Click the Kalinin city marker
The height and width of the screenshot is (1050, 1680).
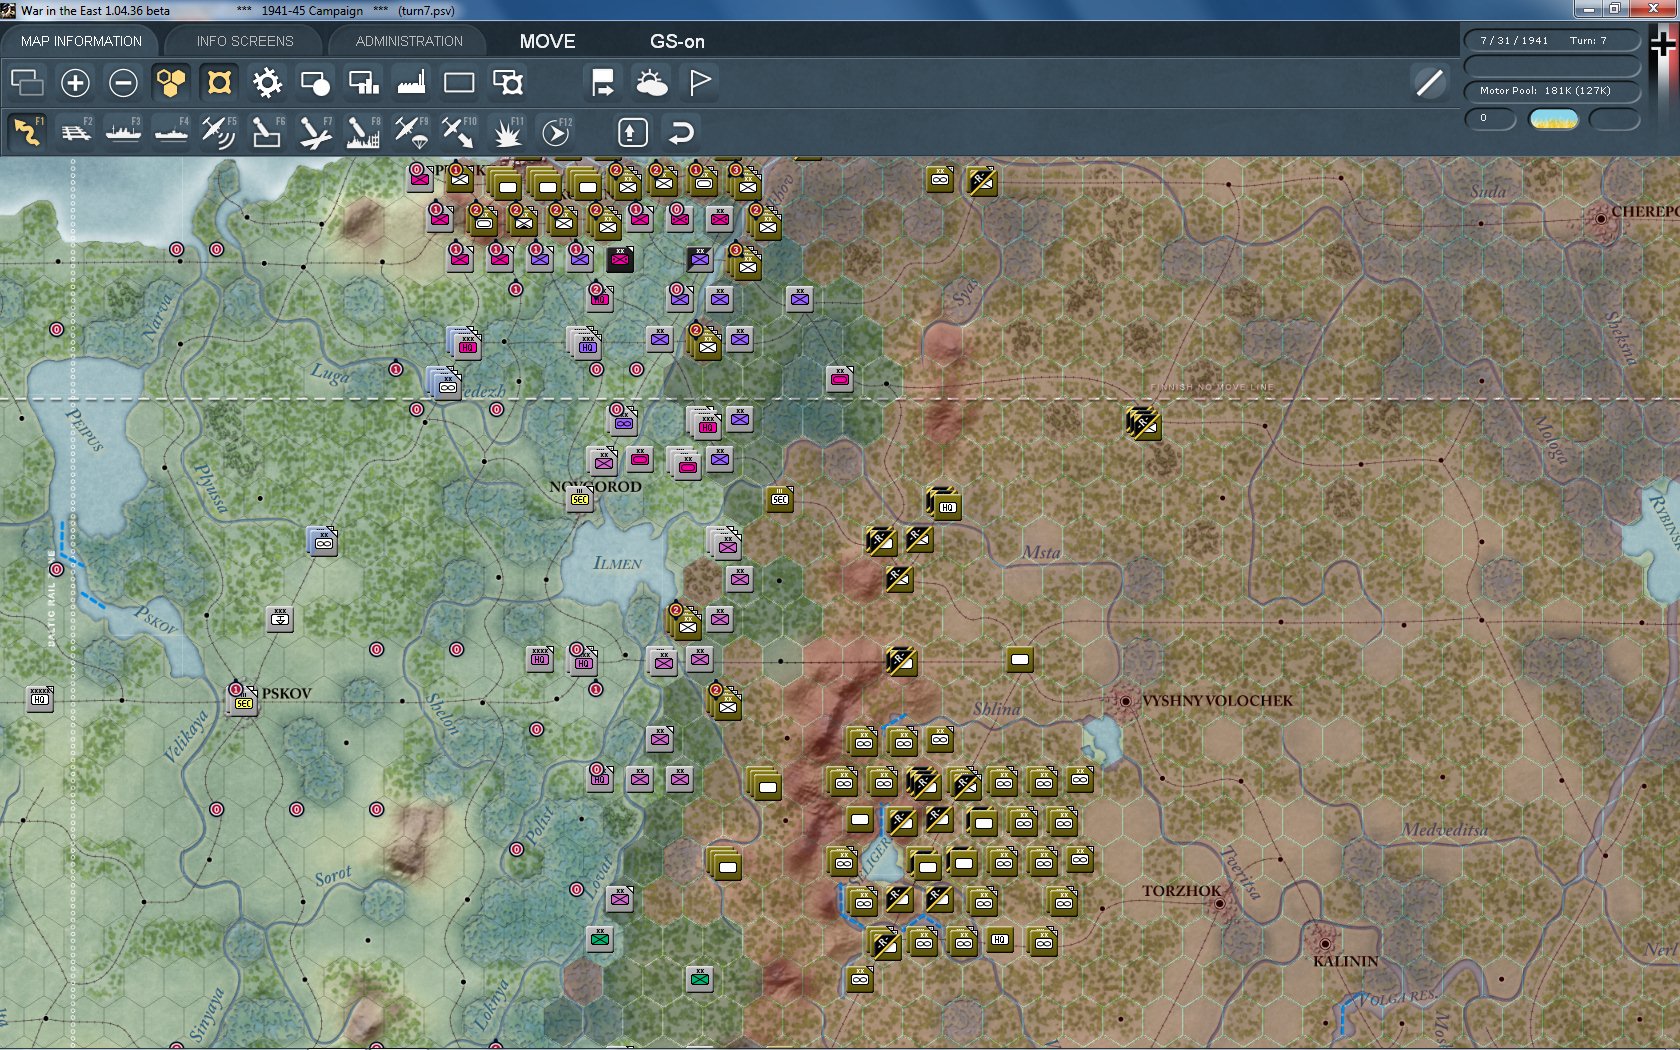point(1325,943)
